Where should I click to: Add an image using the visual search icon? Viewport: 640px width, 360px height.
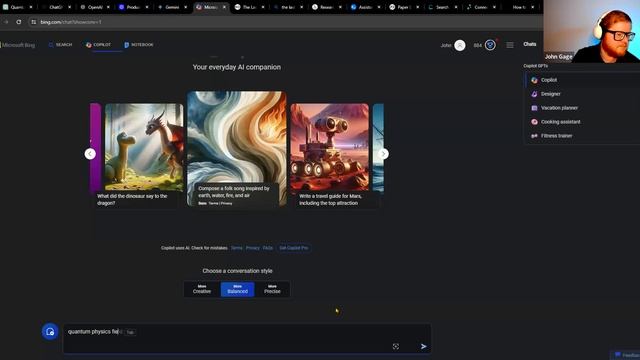(396, 346)
